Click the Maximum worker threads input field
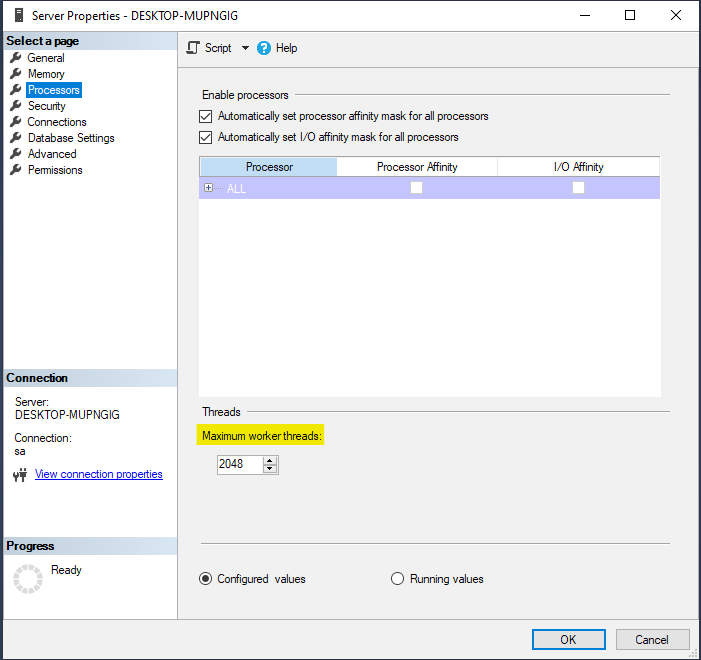 click(239, 464)
